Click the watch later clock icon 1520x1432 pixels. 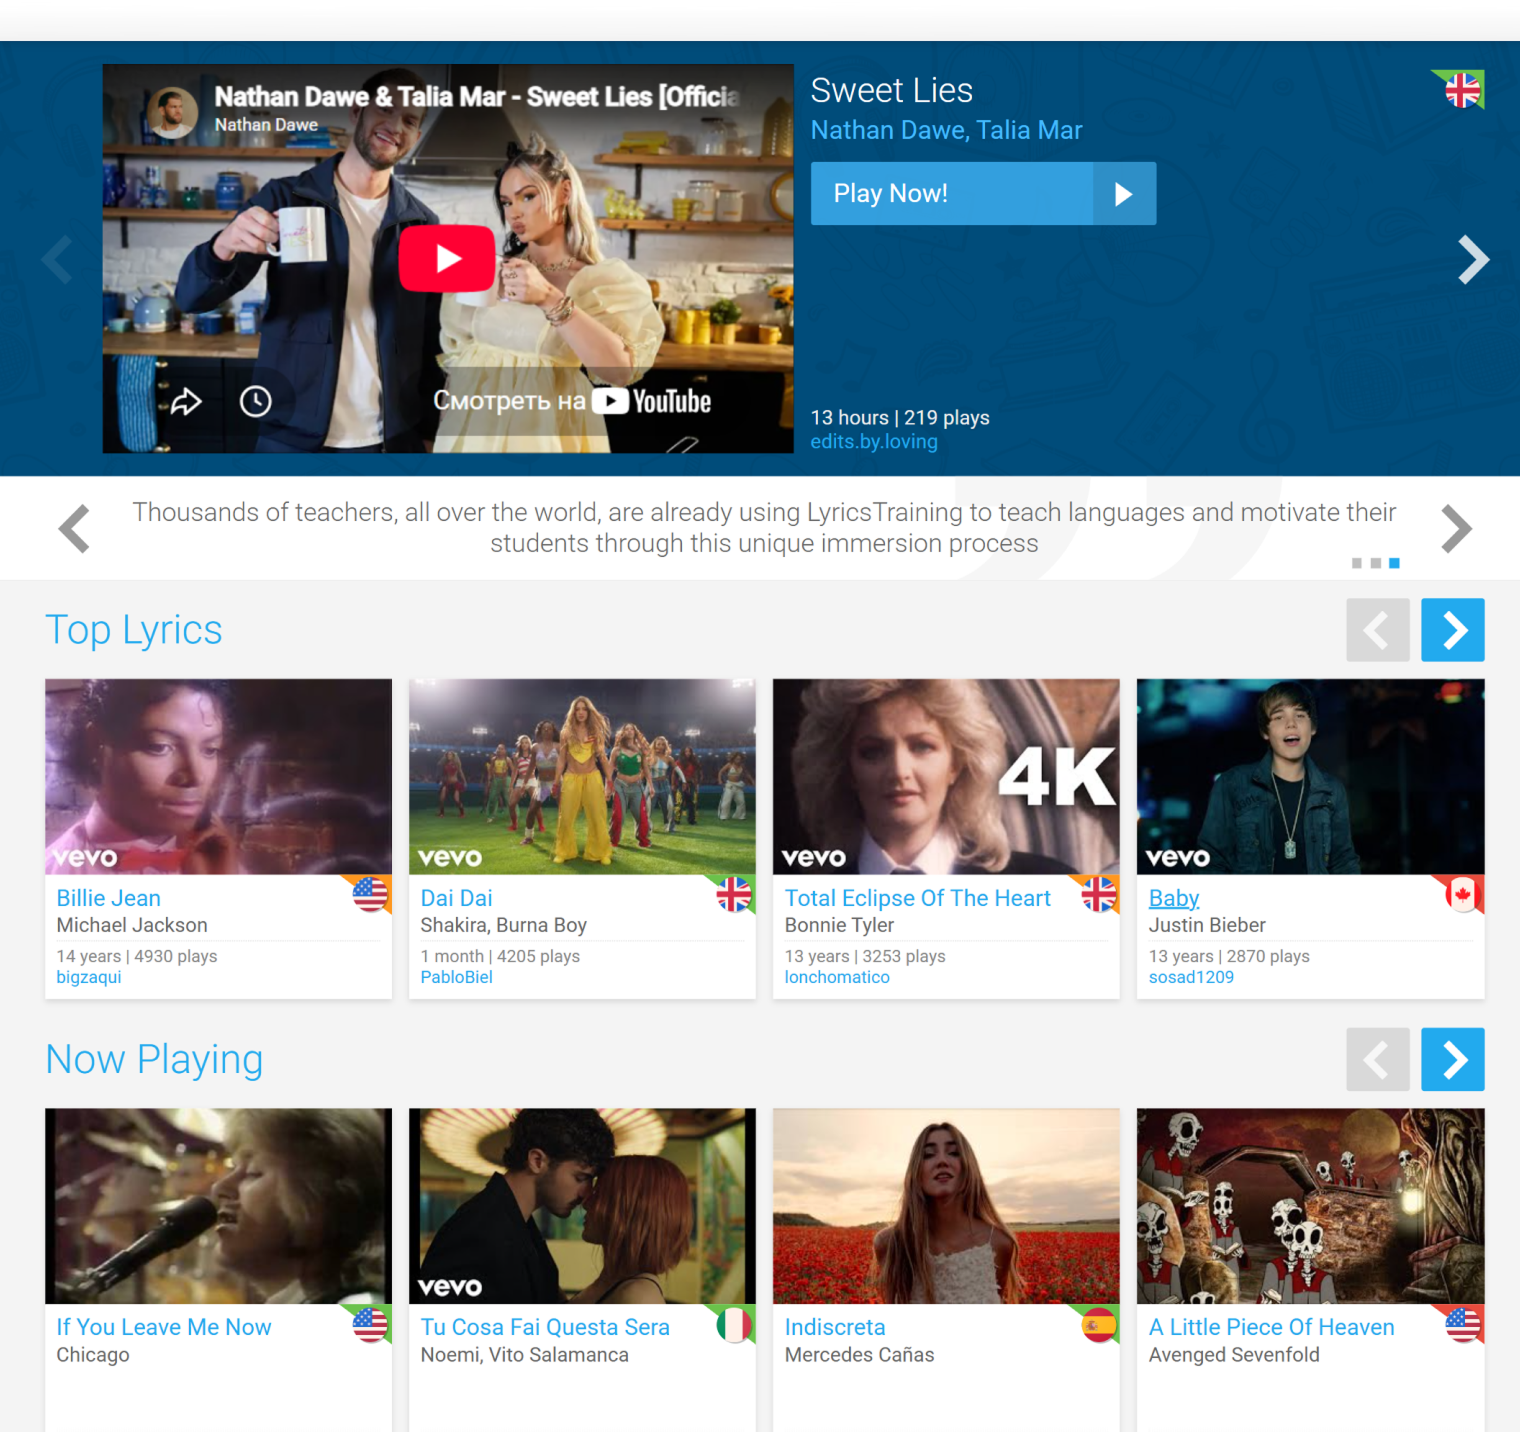coord(256,402)
